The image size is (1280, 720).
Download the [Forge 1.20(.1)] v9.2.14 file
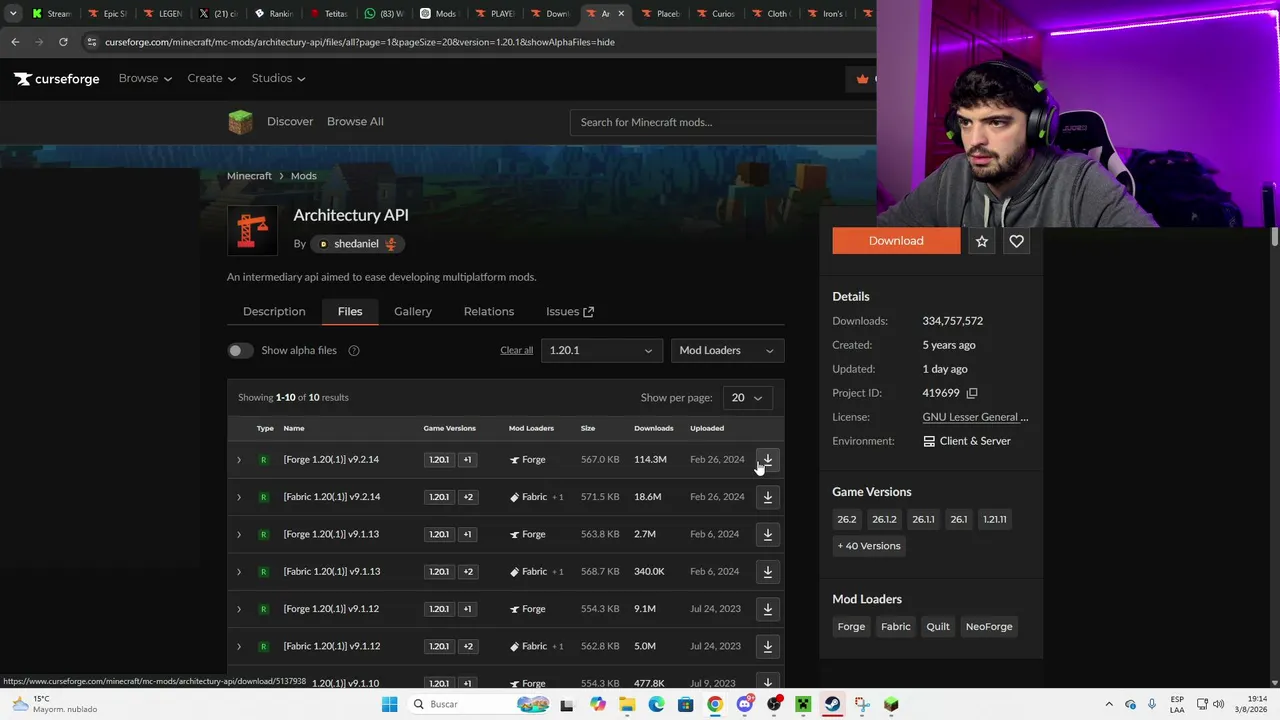(x=767, y=460)
